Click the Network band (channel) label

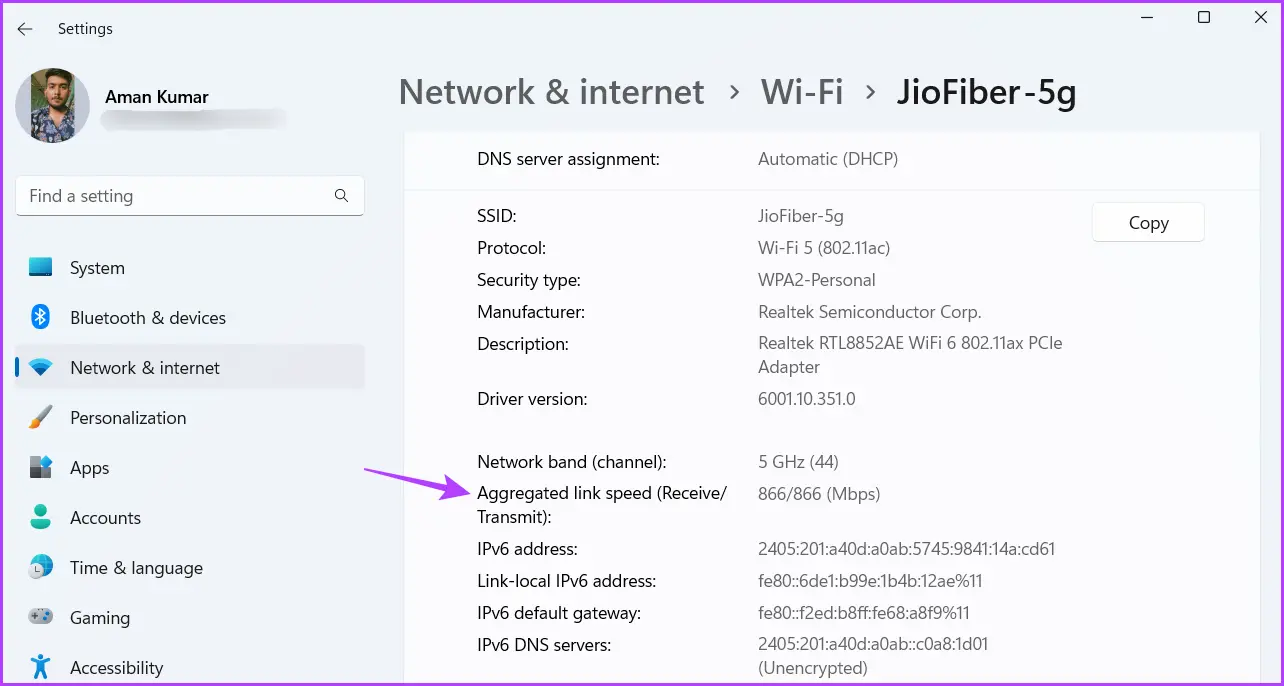tap(572, 462)
